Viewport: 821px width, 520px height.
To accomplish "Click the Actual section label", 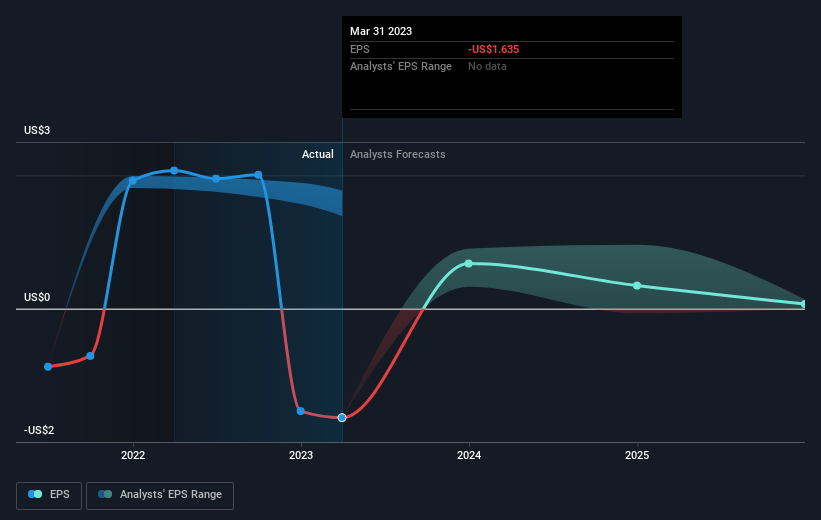I will click(x=317, y=154).
